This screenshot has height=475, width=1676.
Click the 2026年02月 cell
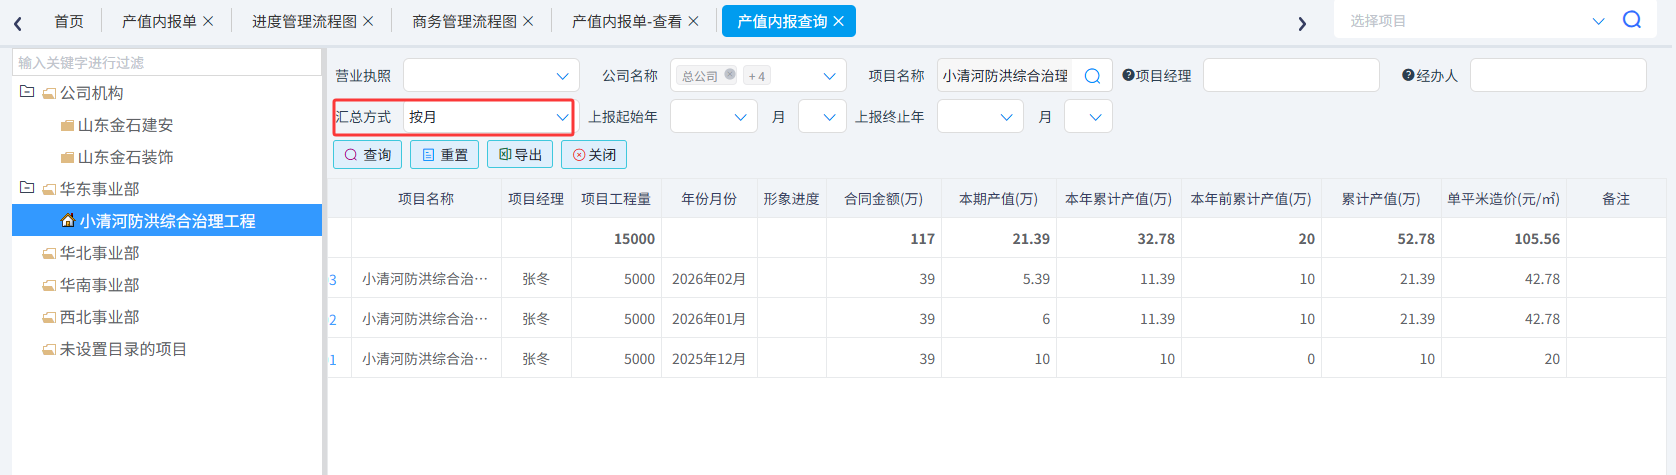point(709,279)
